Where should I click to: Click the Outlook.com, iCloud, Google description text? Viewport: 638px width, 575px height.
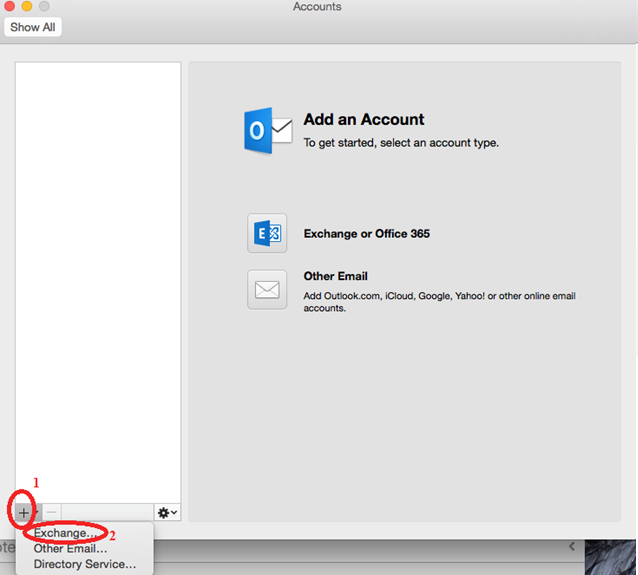point(439,302)
